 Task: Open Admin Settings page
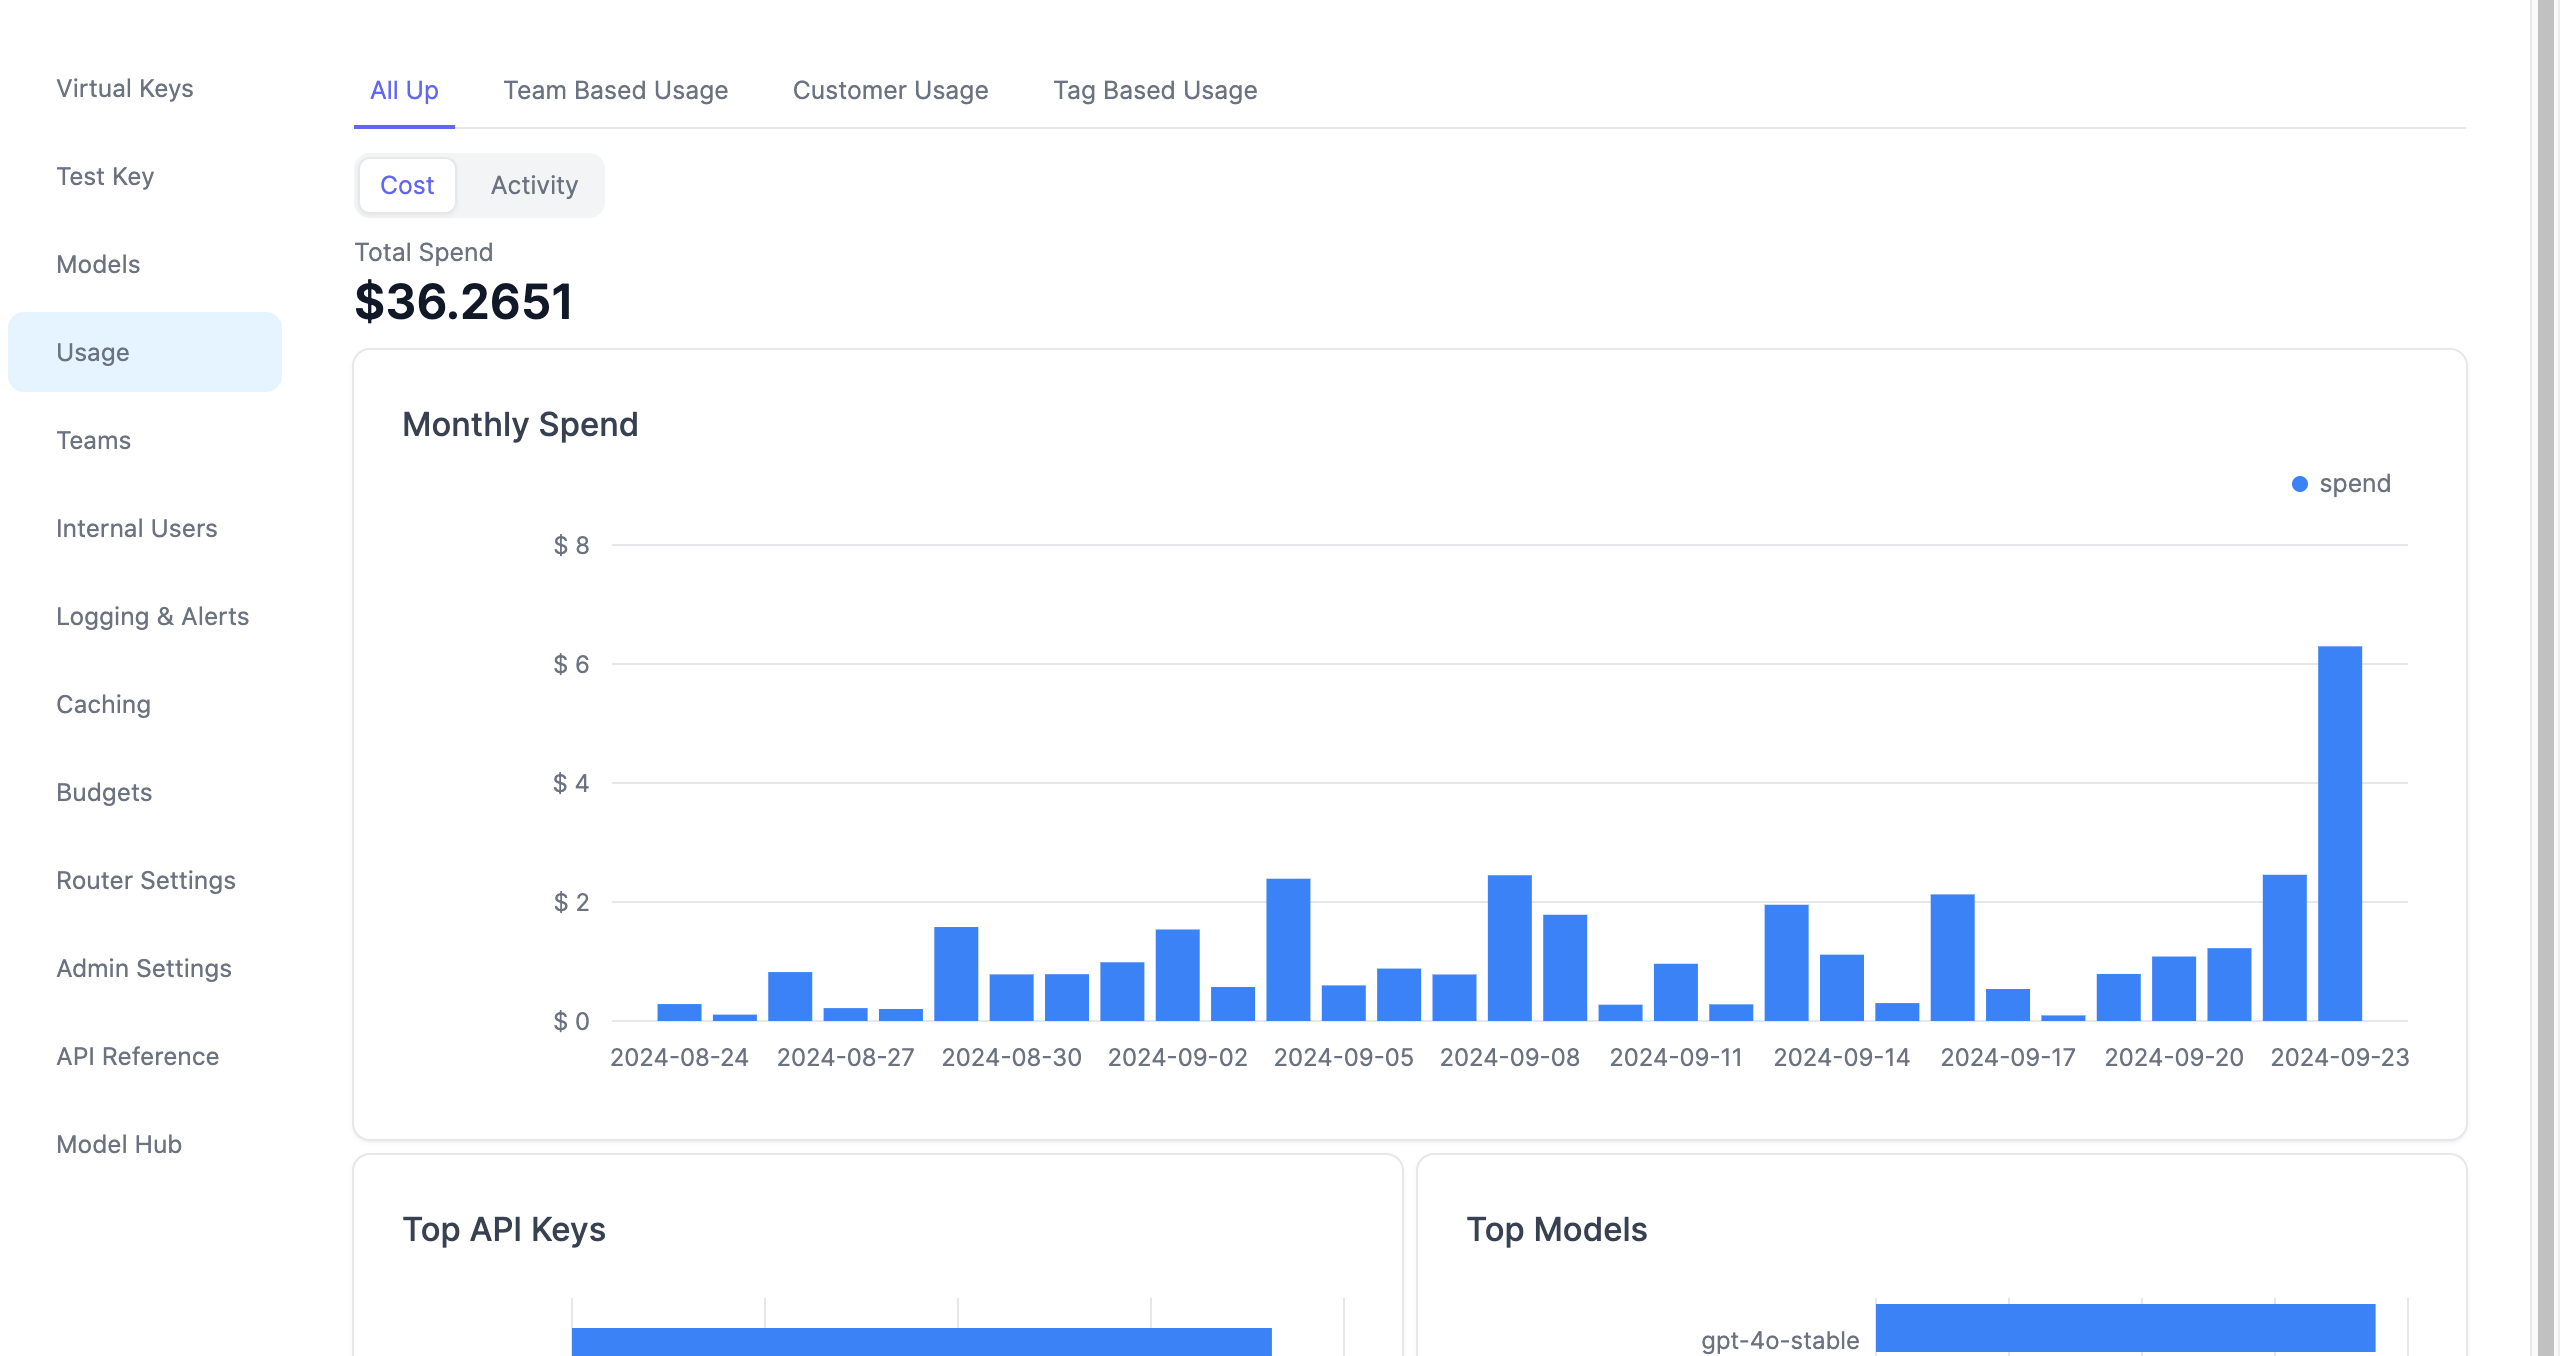pos(144,968)
